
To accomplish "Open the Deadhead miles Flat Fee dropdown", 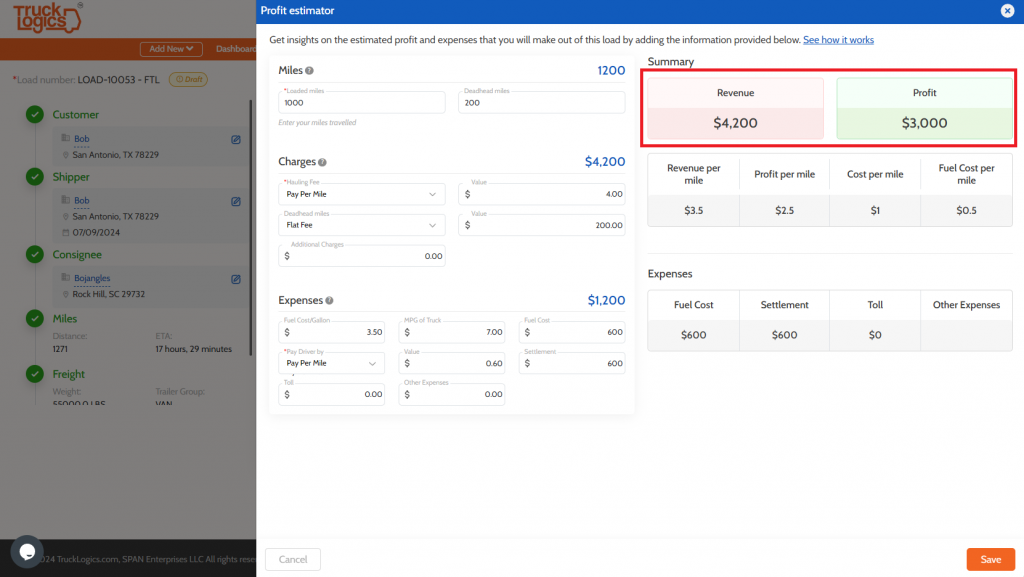I will pyautogui.click(x=362, y=225).
